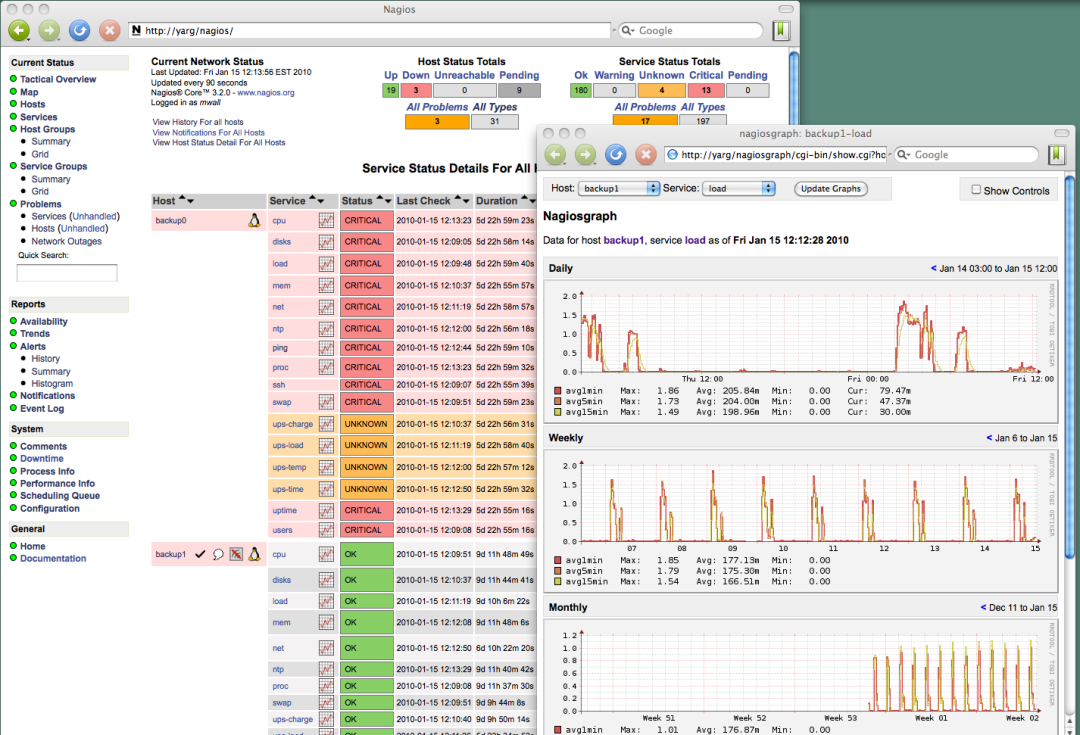This screenshot has width=1080, height=735.
Task: Click the red Down hosts count 3
Action: tap(416, 90)
